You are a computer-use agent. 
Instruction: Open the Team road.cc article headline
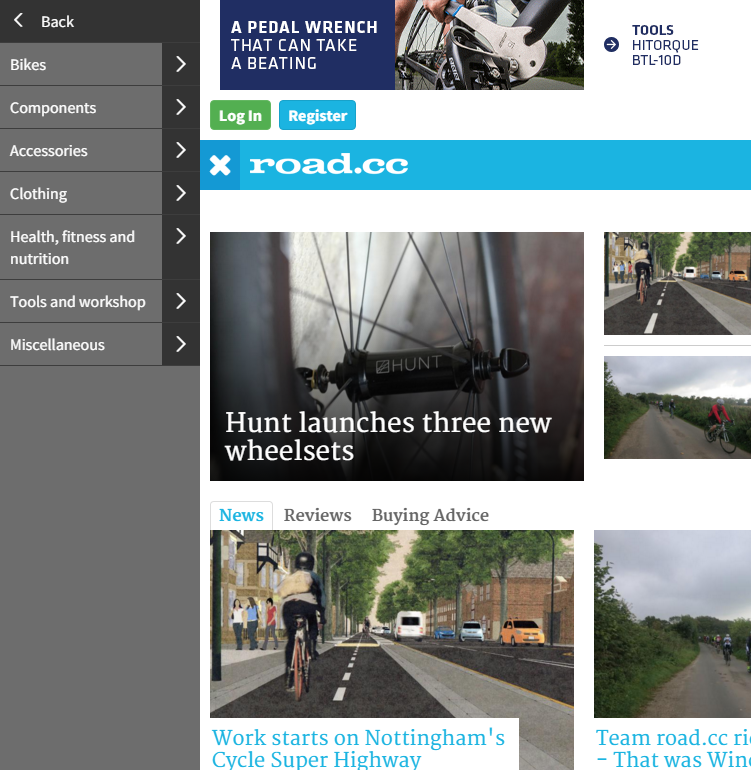click(673, 748)
